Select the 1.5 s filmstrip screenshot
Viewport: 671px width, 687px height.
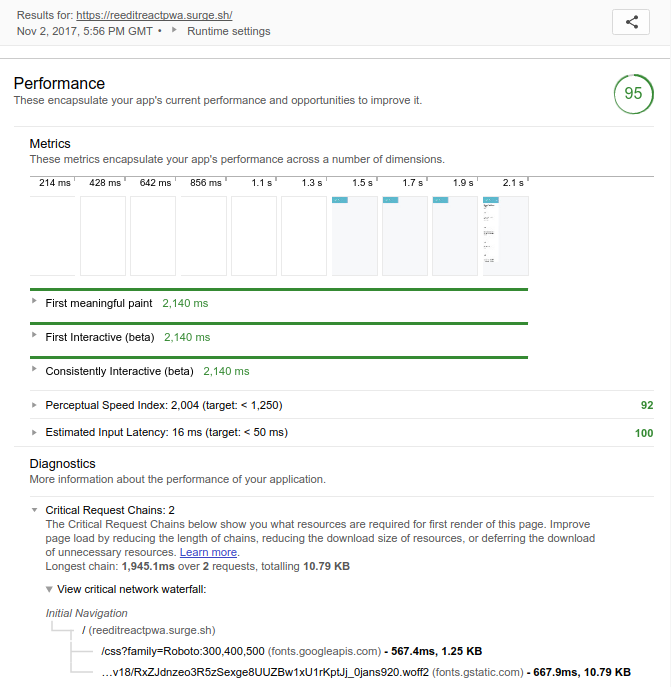pos(355,236)
